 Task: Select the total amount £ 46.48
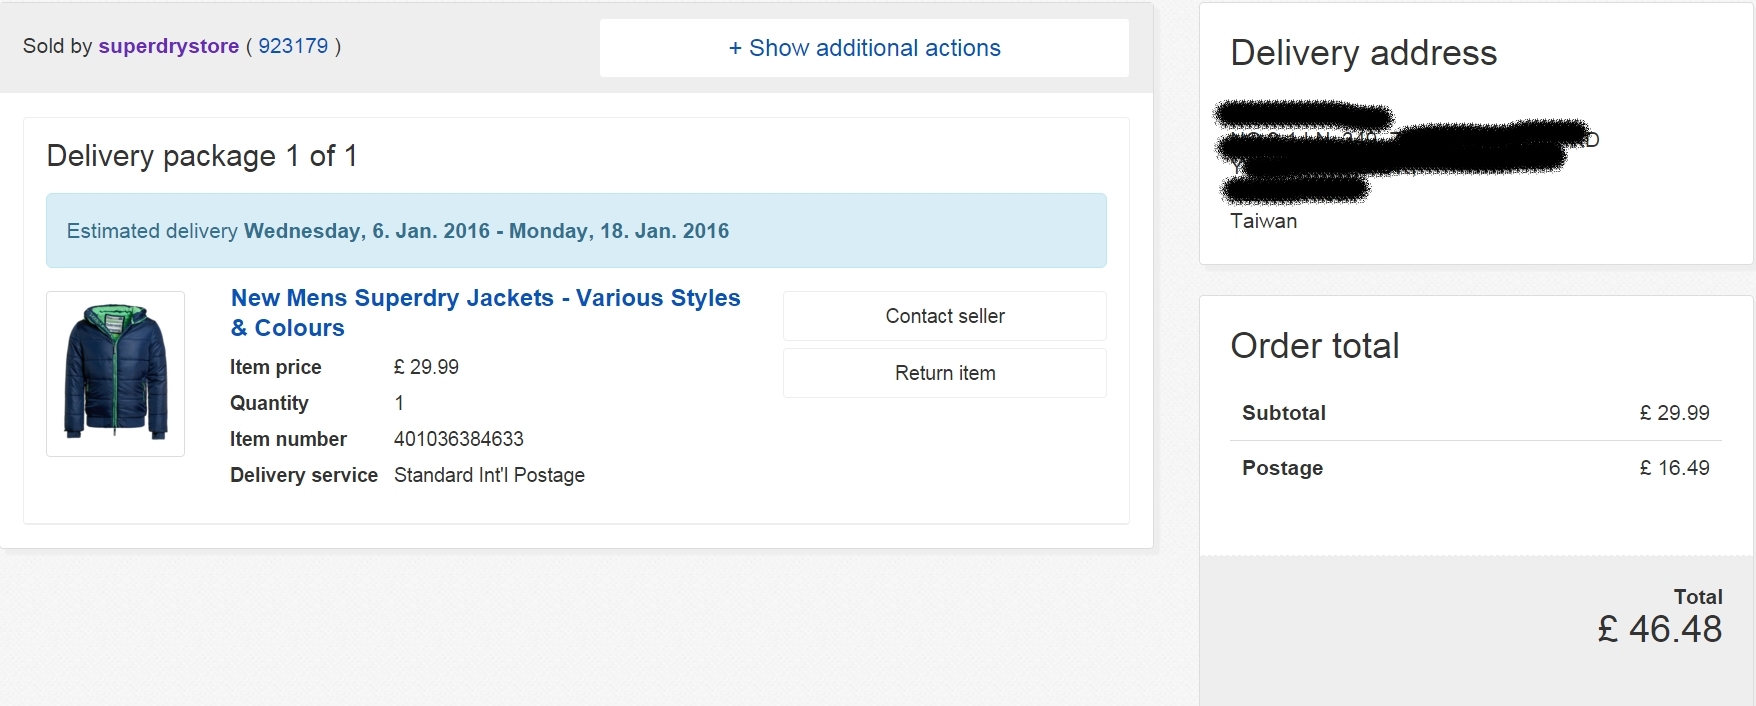pos(1660,629)
